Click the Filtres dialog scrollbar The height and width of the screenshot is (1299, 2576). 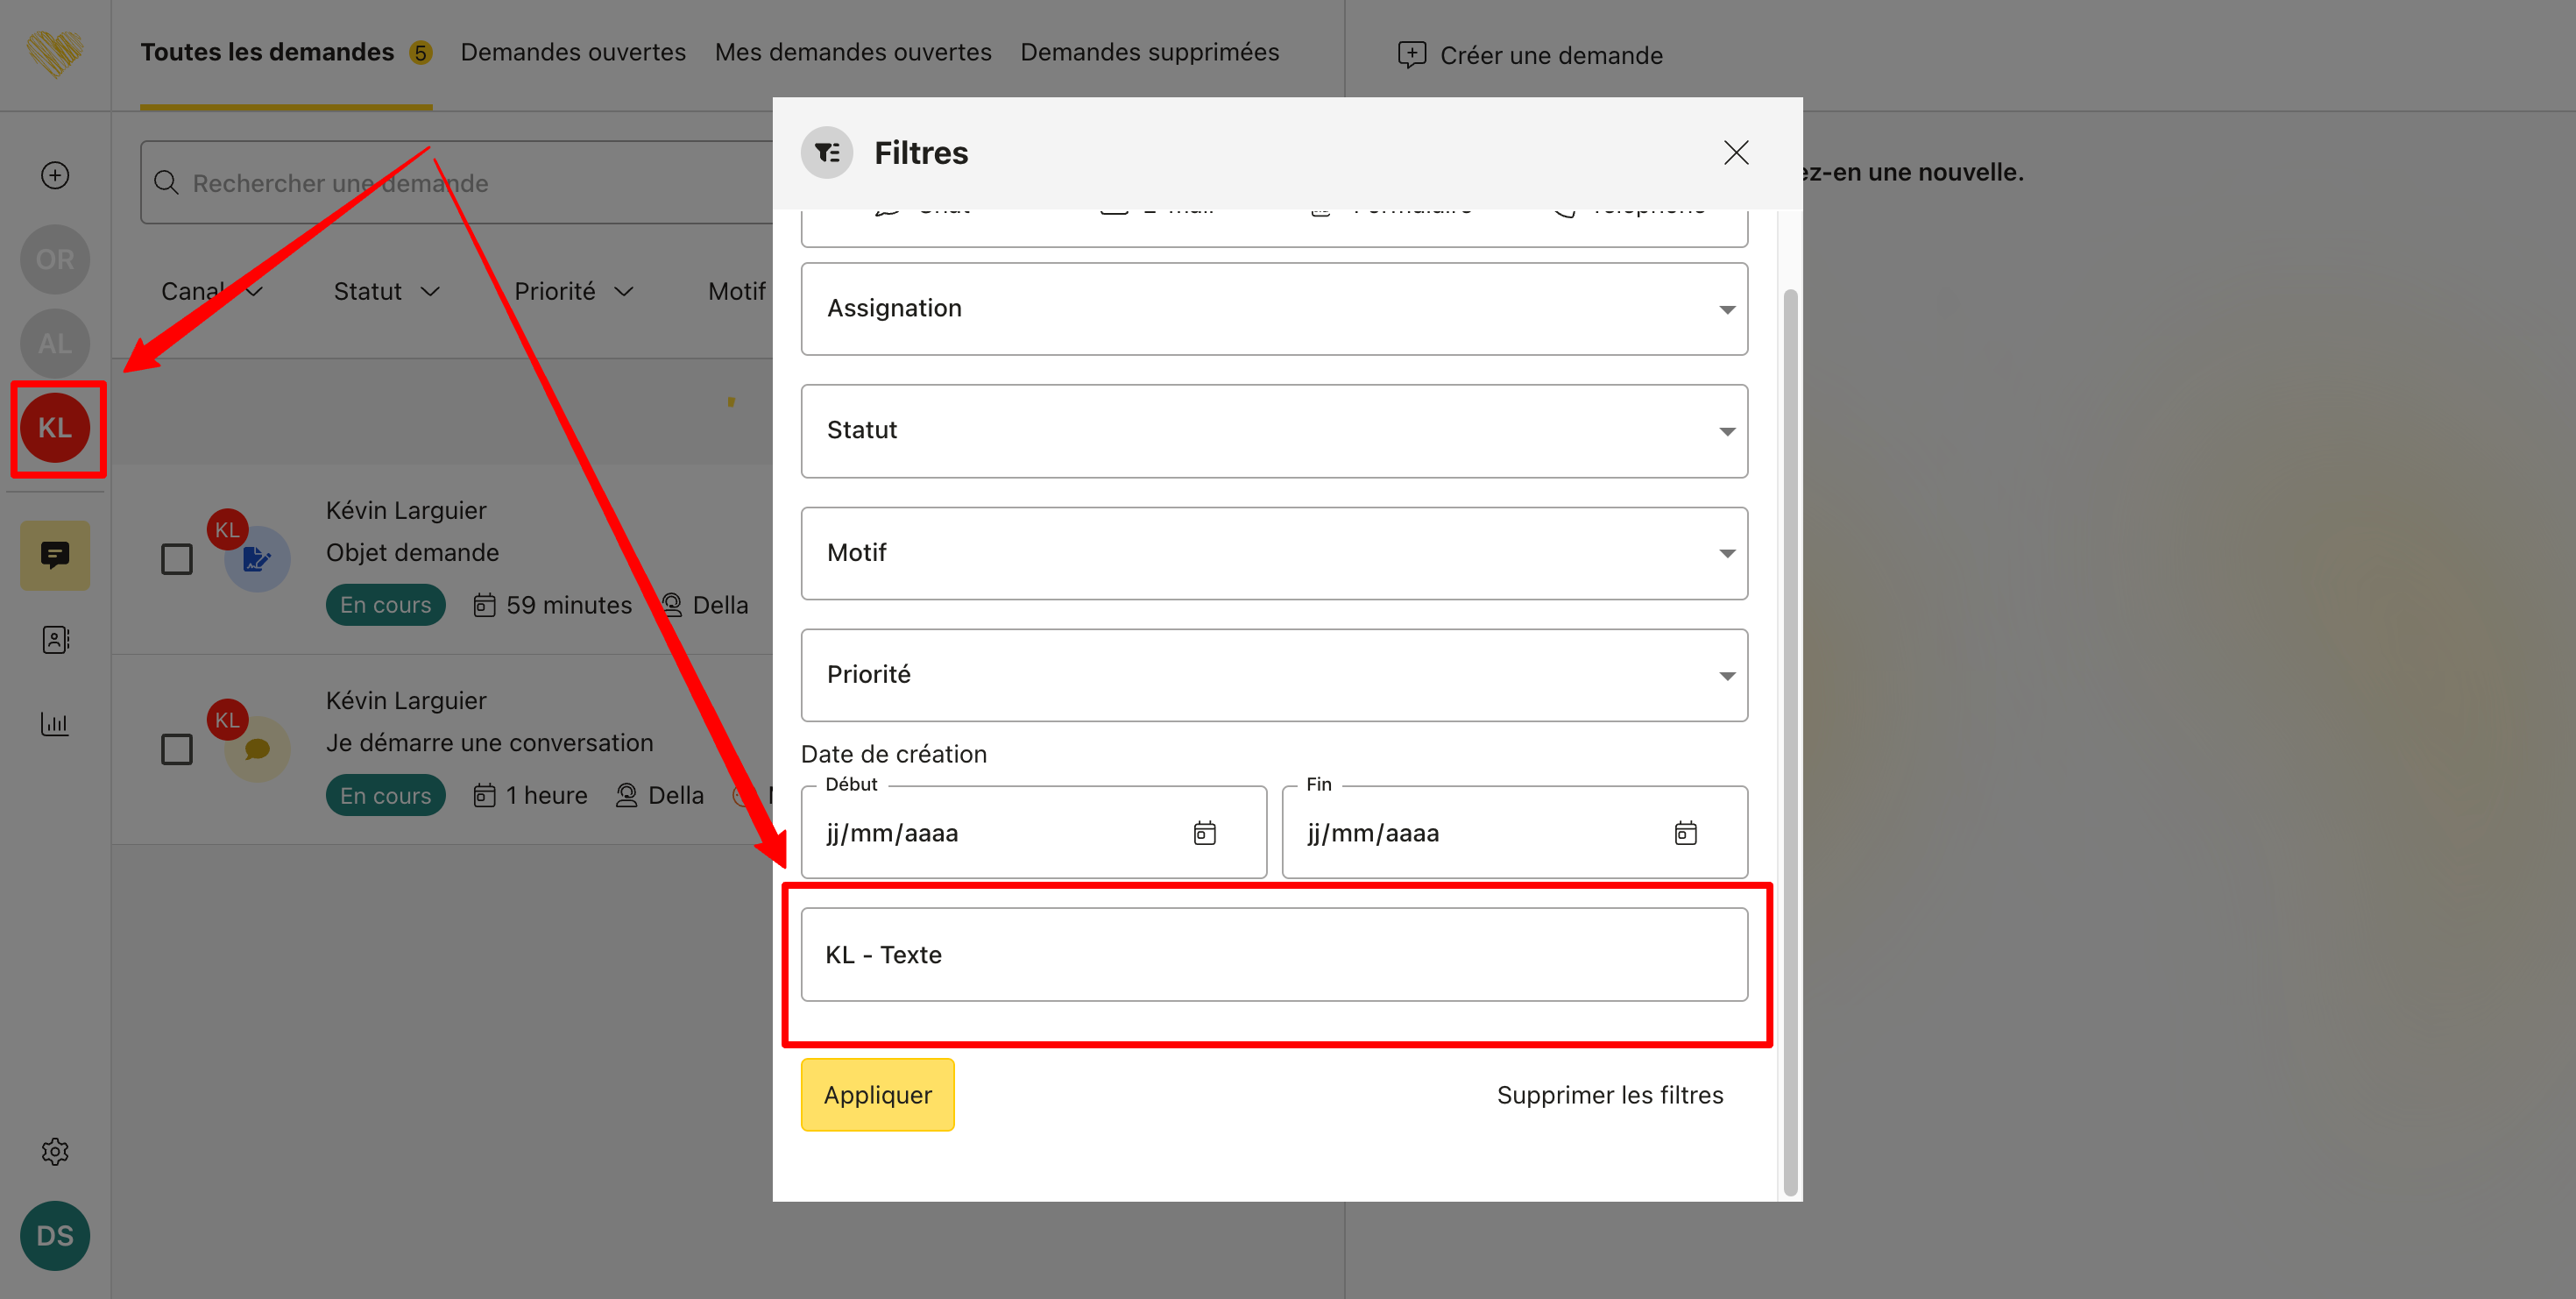click(x=1790, y=740)
